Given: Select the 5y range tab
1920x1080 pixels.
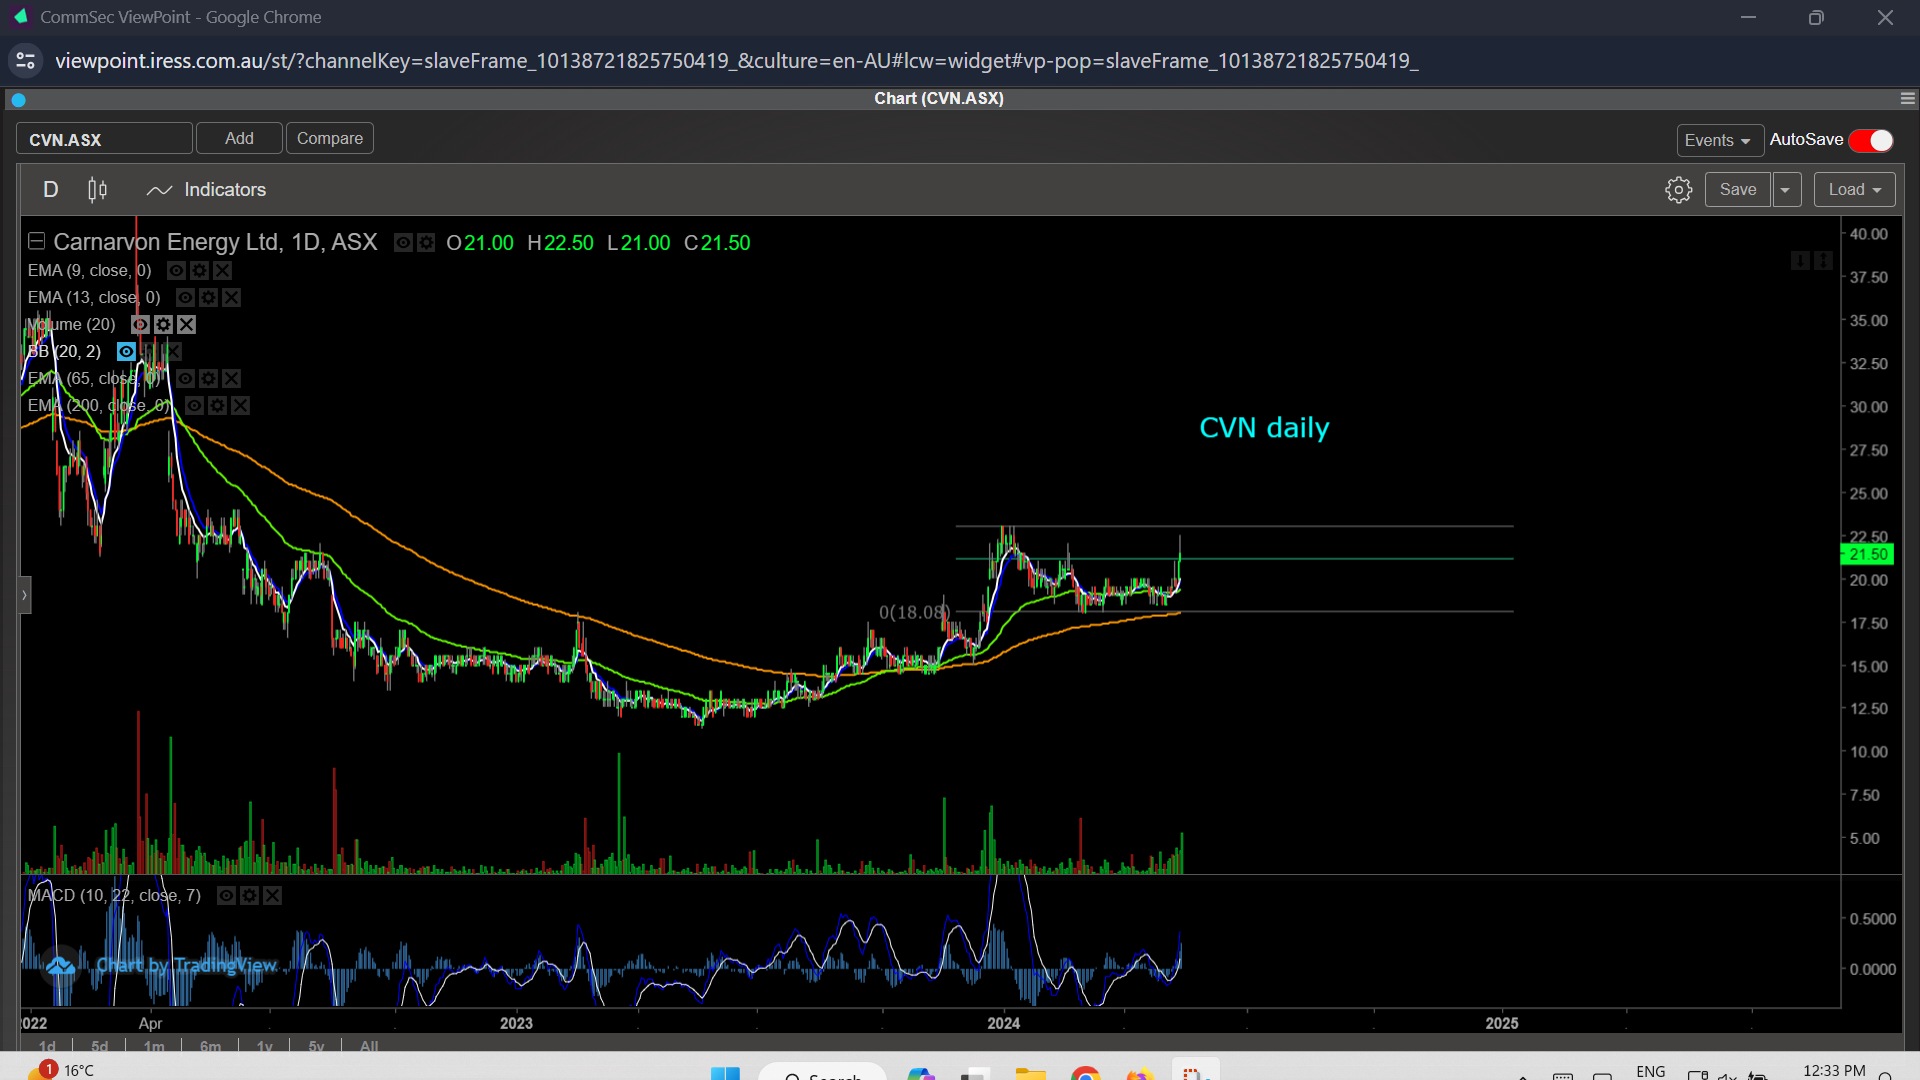Looking at the screenshot, I should pyautogui.click(x=317, y=1046).
